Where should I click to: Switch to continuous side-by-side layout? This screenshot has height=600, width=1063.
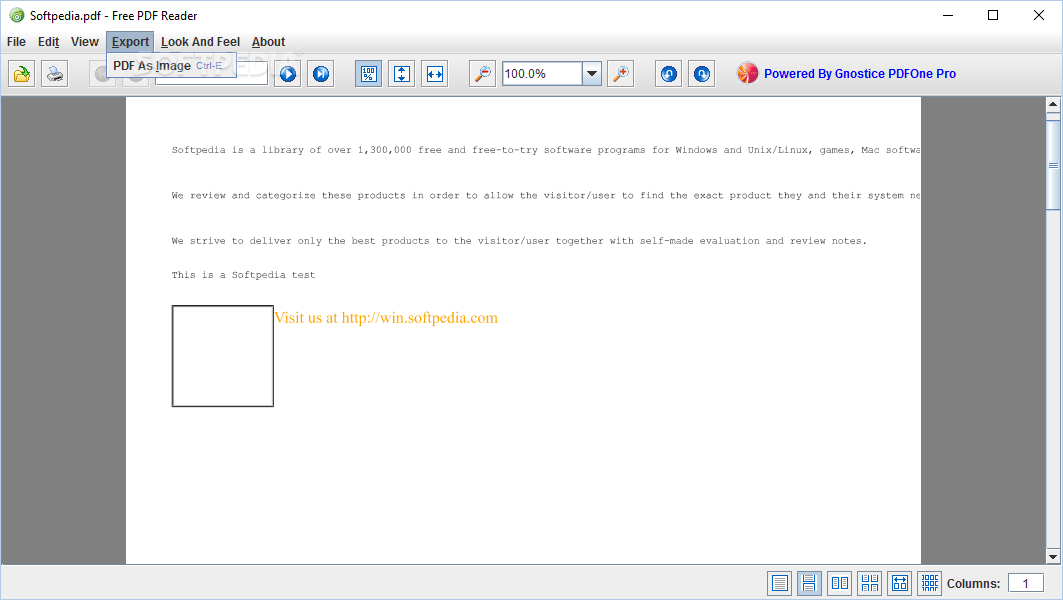(x=870, y=583)
